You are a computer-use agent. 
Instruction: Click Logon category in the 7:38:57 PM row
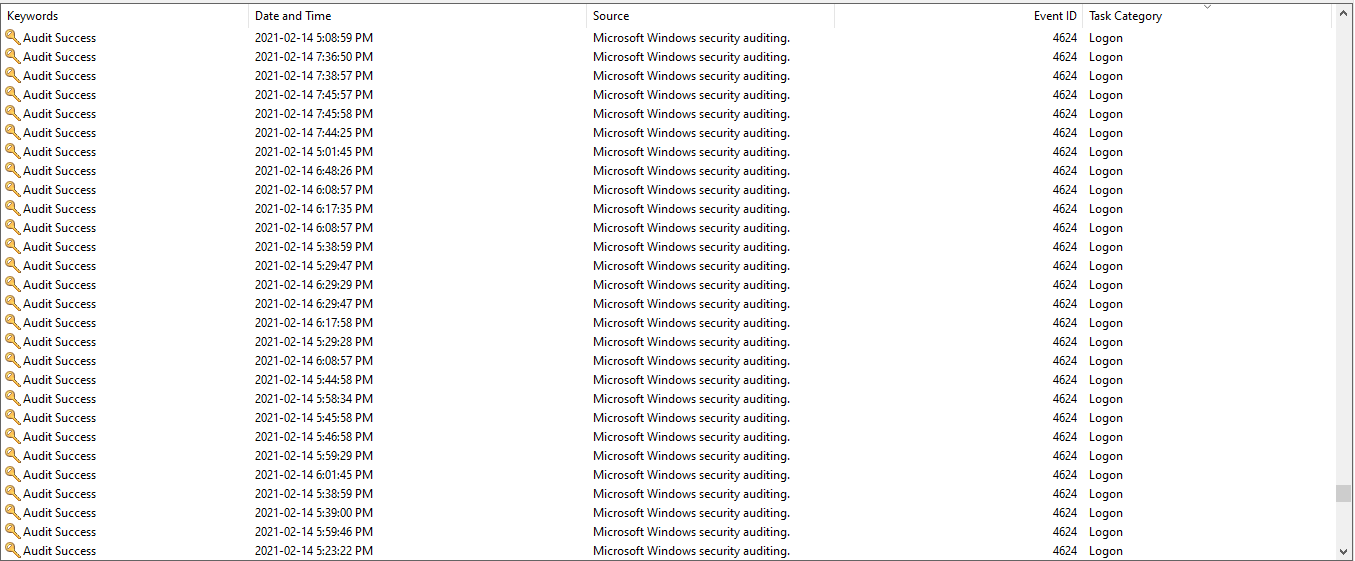tap(1106, 76)
